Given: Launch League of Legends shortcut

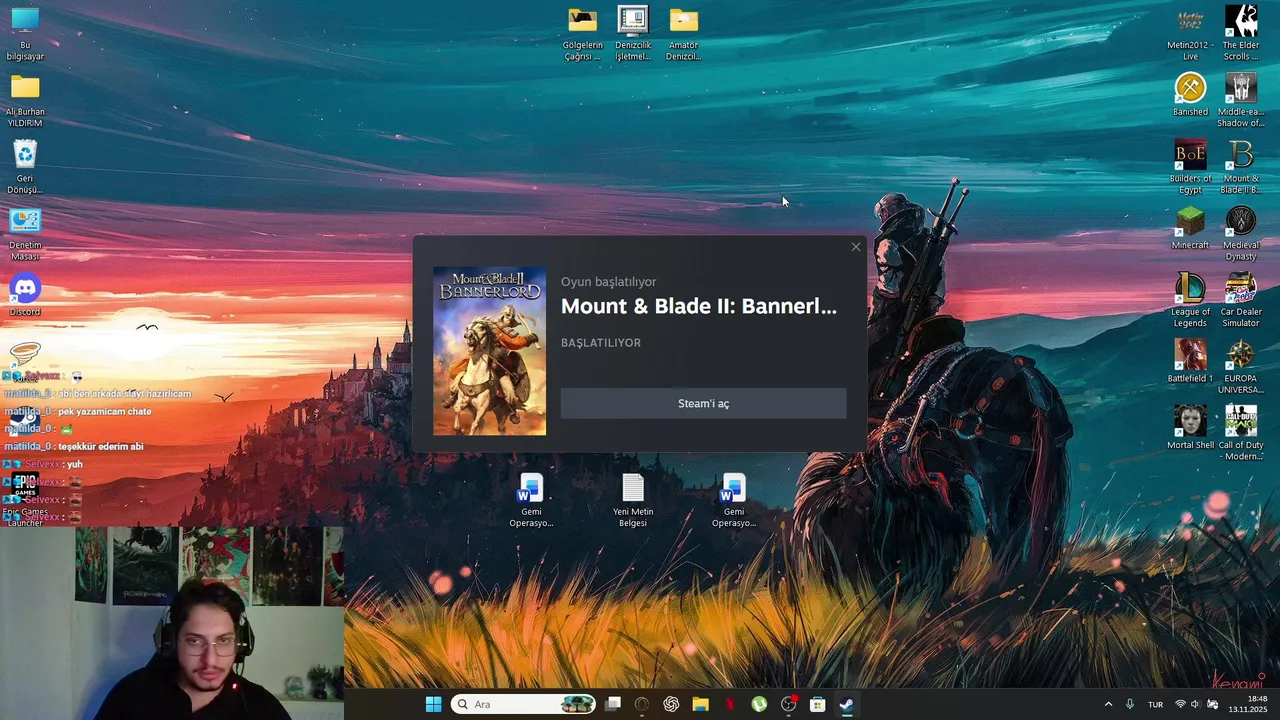Looking at the screenshot, I should 1190,301.
